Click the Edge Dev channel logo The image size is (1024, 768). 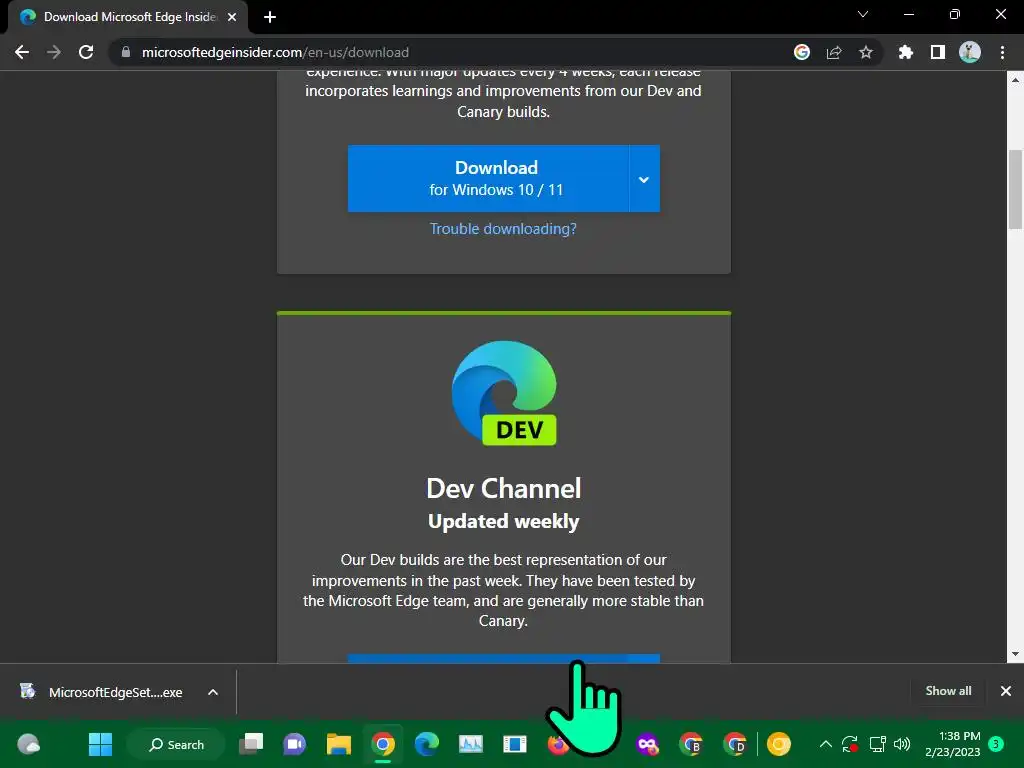click(x=504, y=393)
